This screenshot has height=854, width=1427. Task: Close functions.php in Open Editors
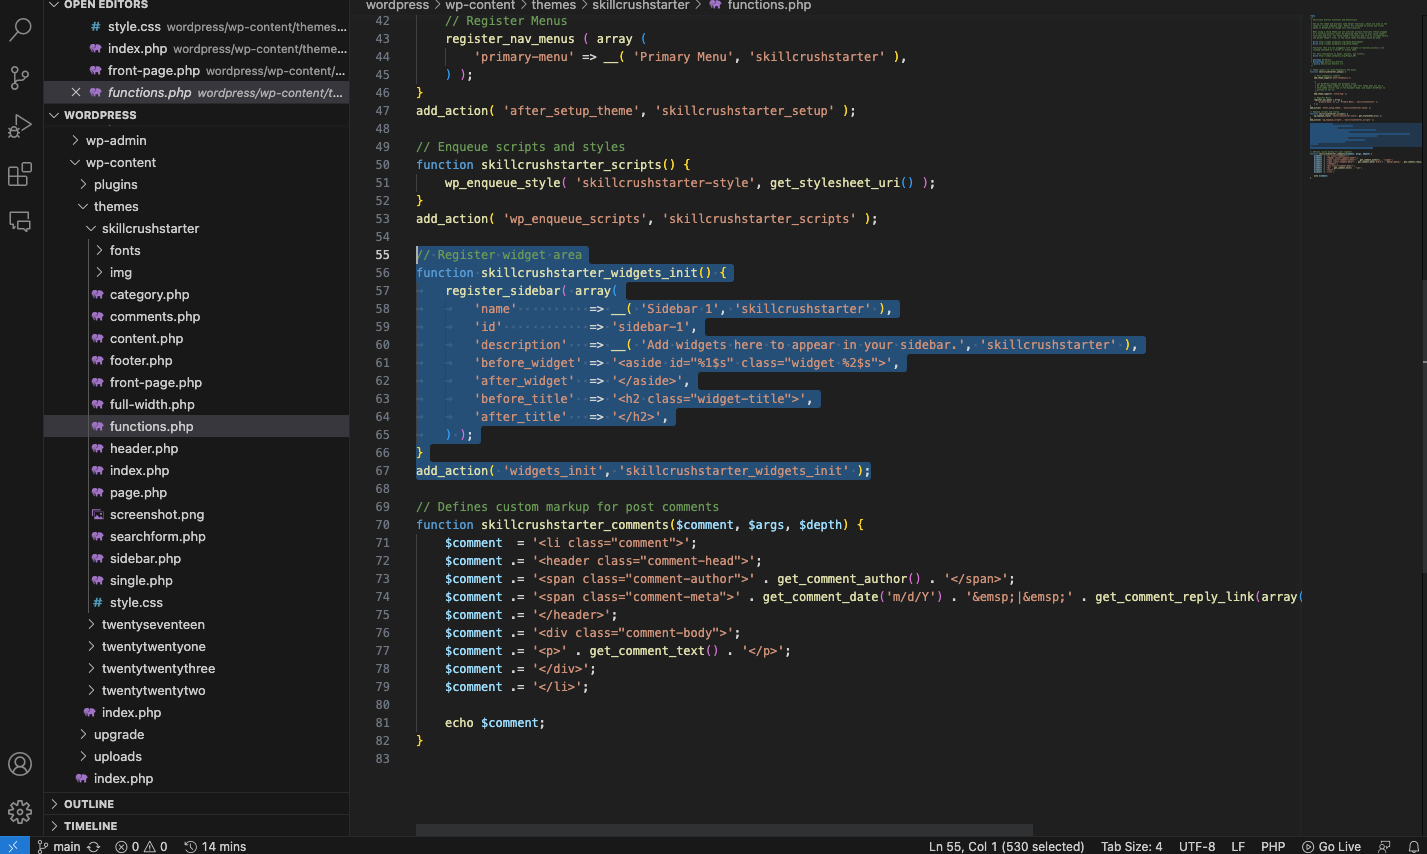[x=76, y=92]
